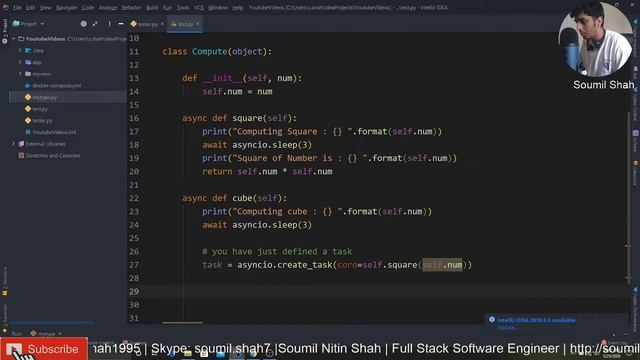Click the IntelliJ IDEA 2019.3.5 available notification
Viewport: 640px width, 360px height.
click(x=536, y=320)
